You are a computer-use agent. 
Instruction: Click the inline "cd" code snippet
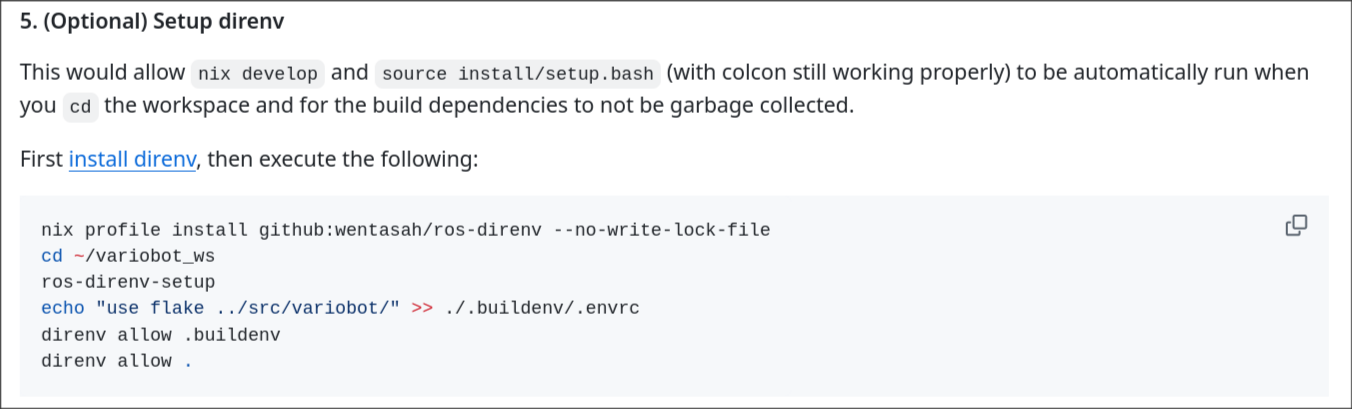[80, 107]
